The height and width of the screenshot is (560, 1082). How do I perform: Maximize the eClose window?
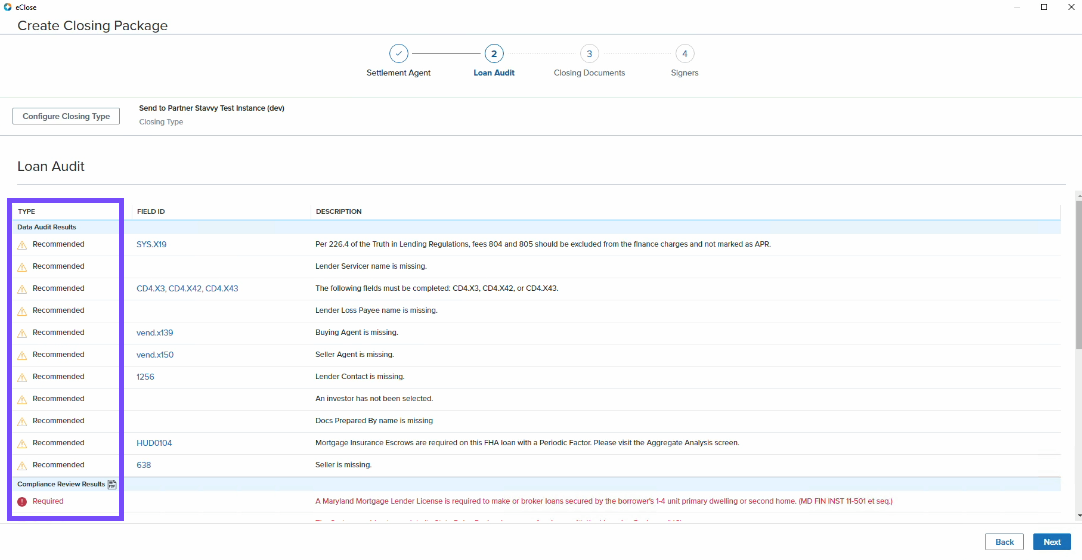[1043, 7]
